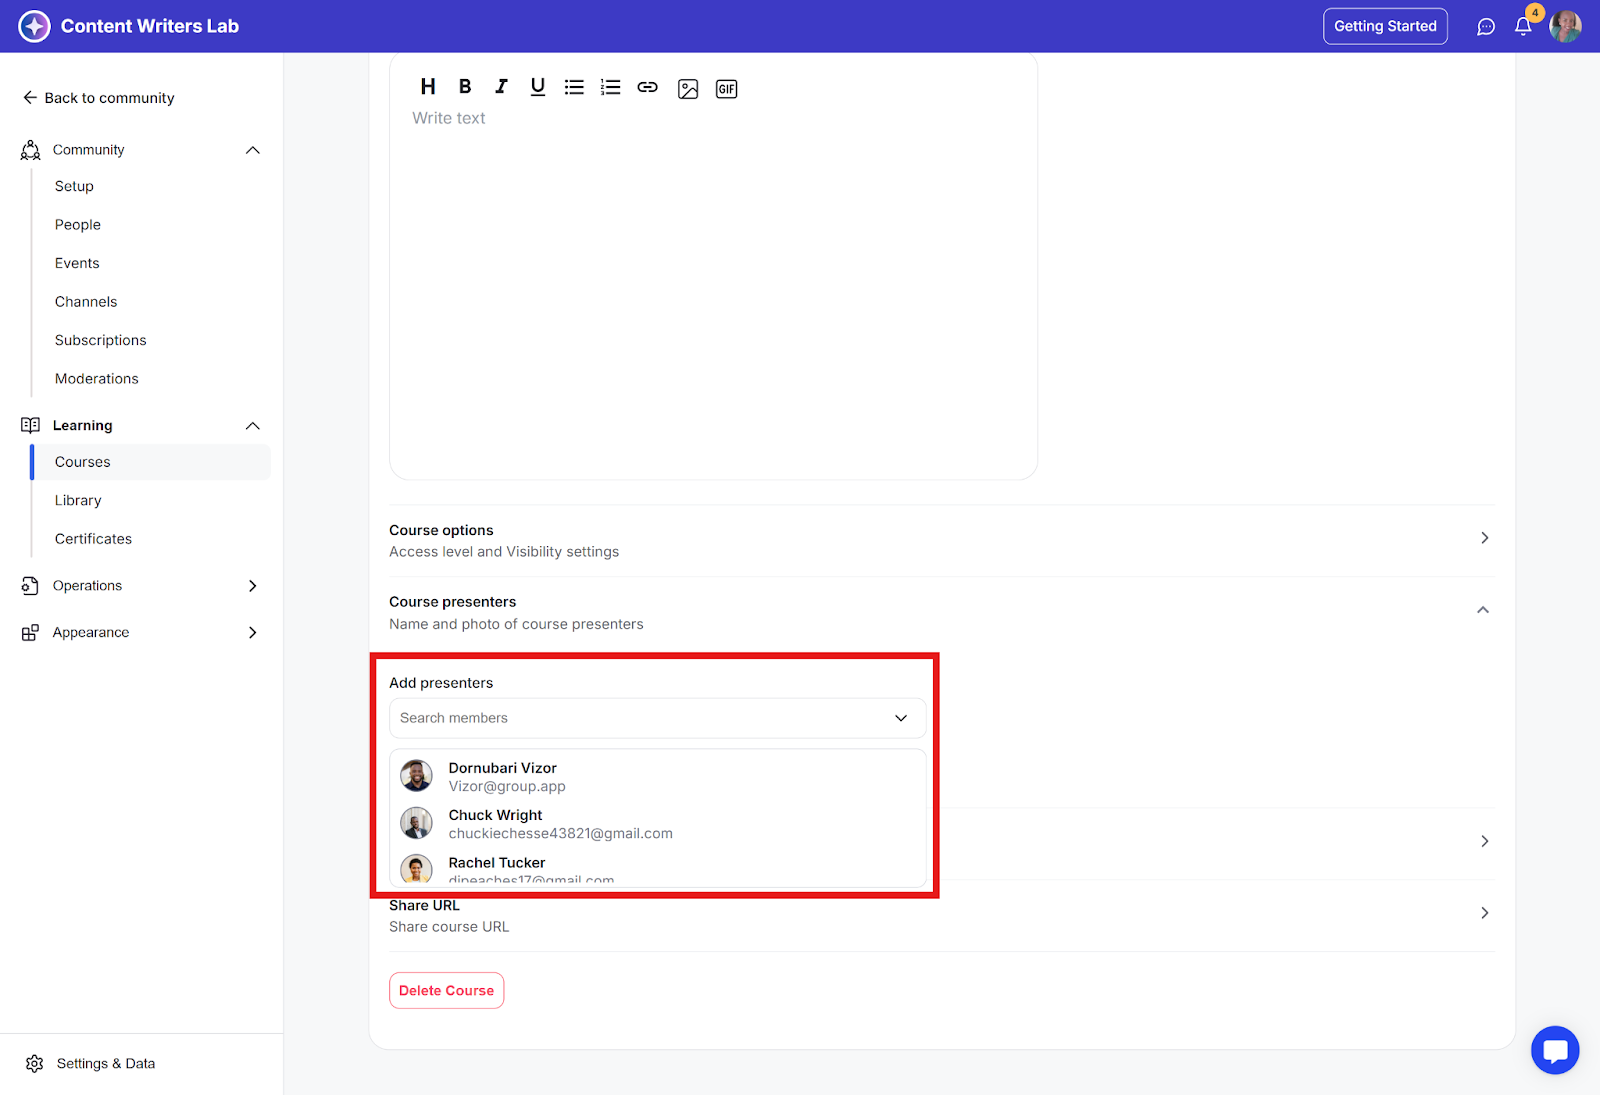The image size is (1600, 1095).
Task: Expand Share URL chevron
Action: 1485,913
